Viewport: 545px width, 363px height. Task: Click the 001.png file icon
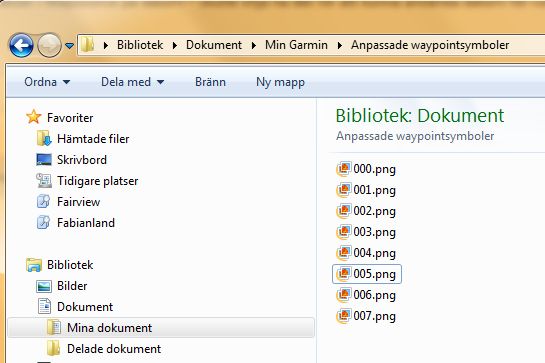343,190
